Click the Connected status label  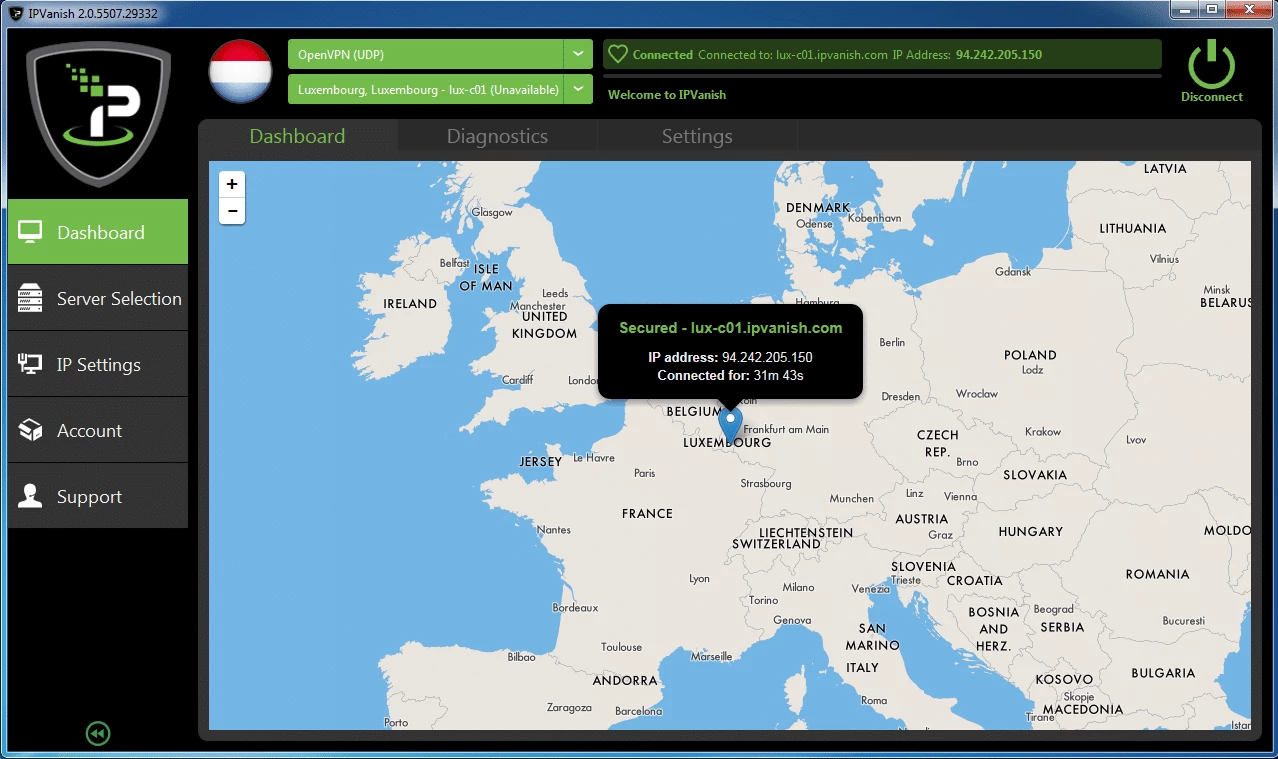coord(663,55)
